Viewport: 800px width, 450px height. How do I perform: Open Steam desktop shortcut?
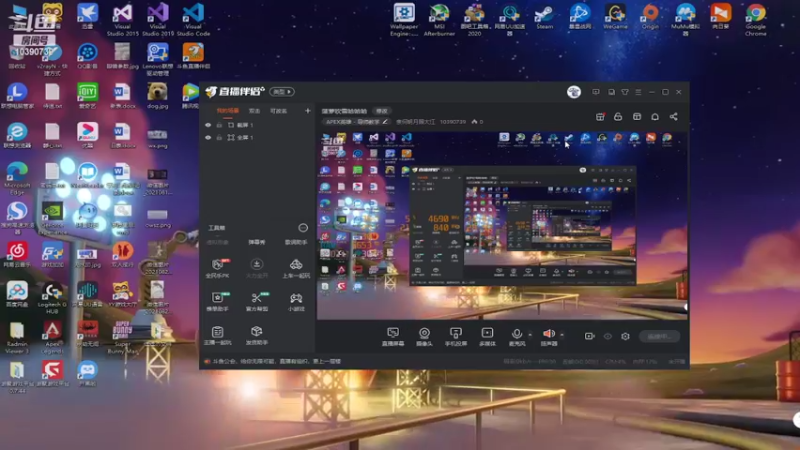[544, 17]
